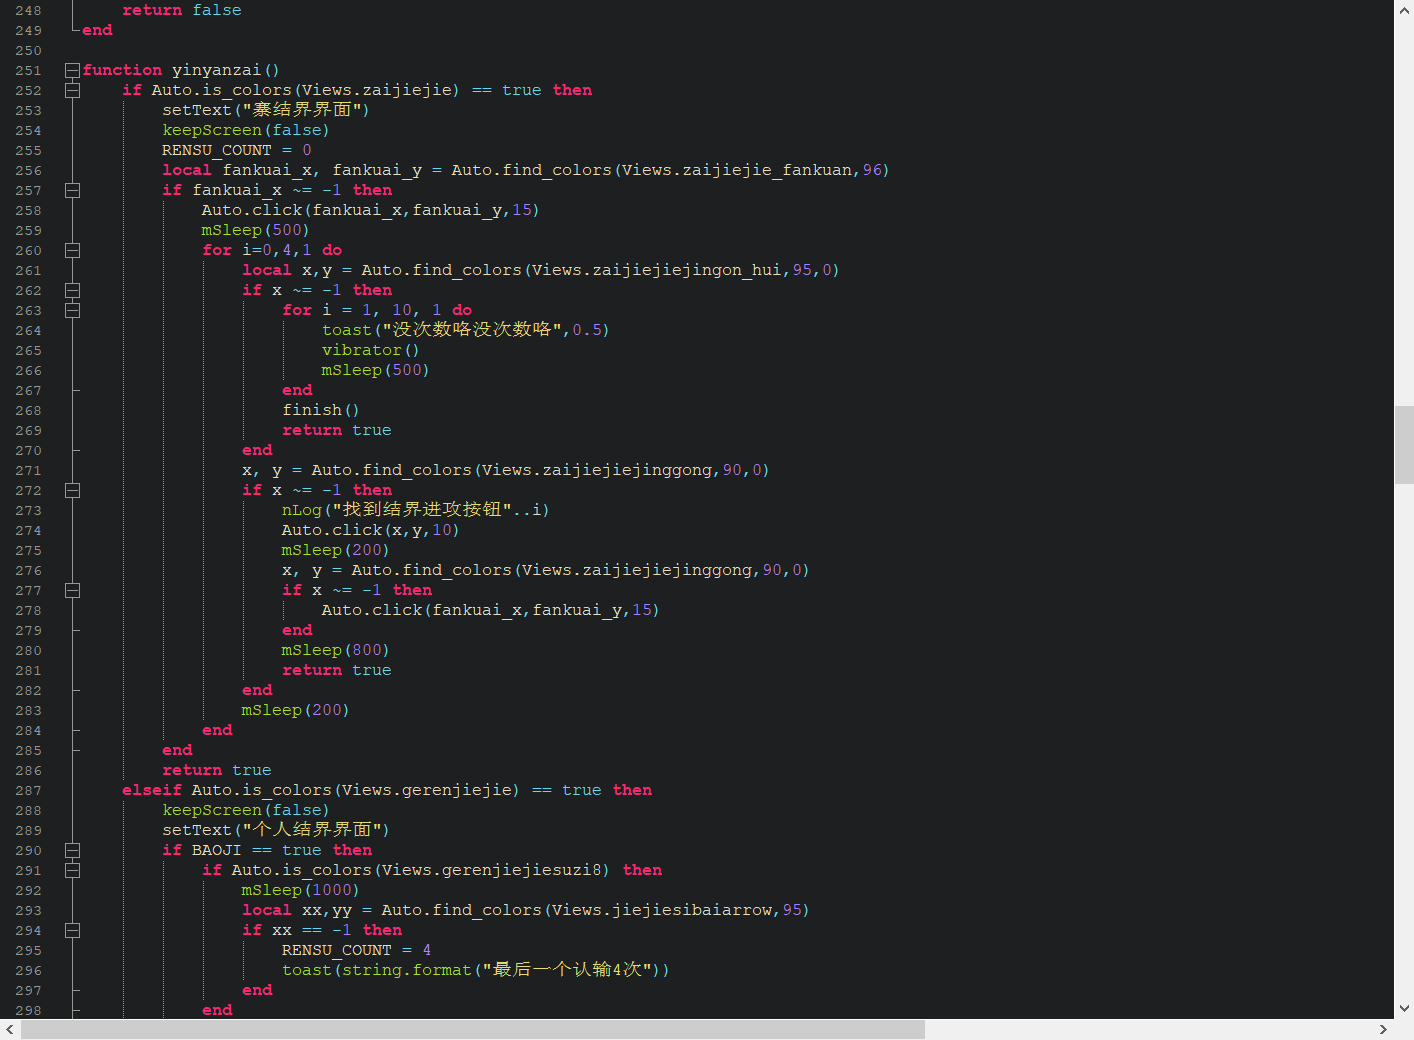Click 'end' keyword on line 249
The width and height of the screenshot is (1414, 1040).
tap(97, 30)
